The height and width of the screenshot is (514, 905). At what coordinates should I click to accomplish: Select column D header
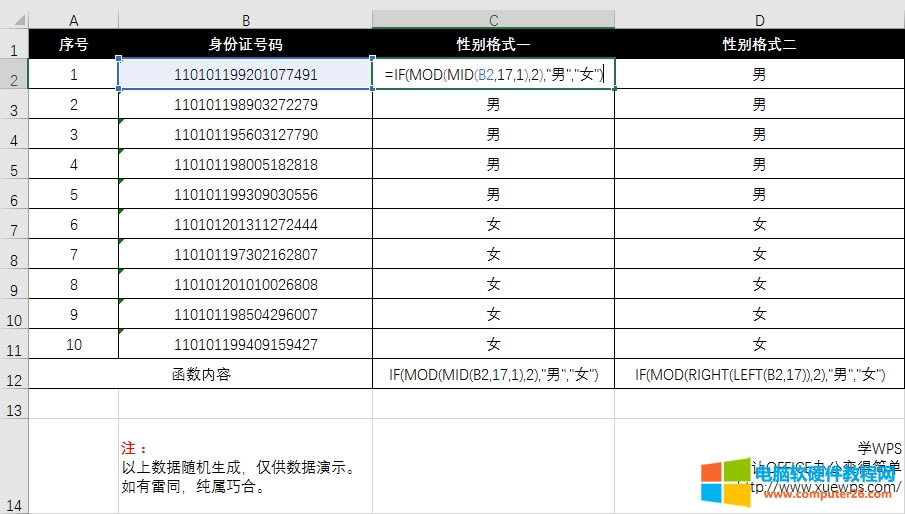click(760, 21)
